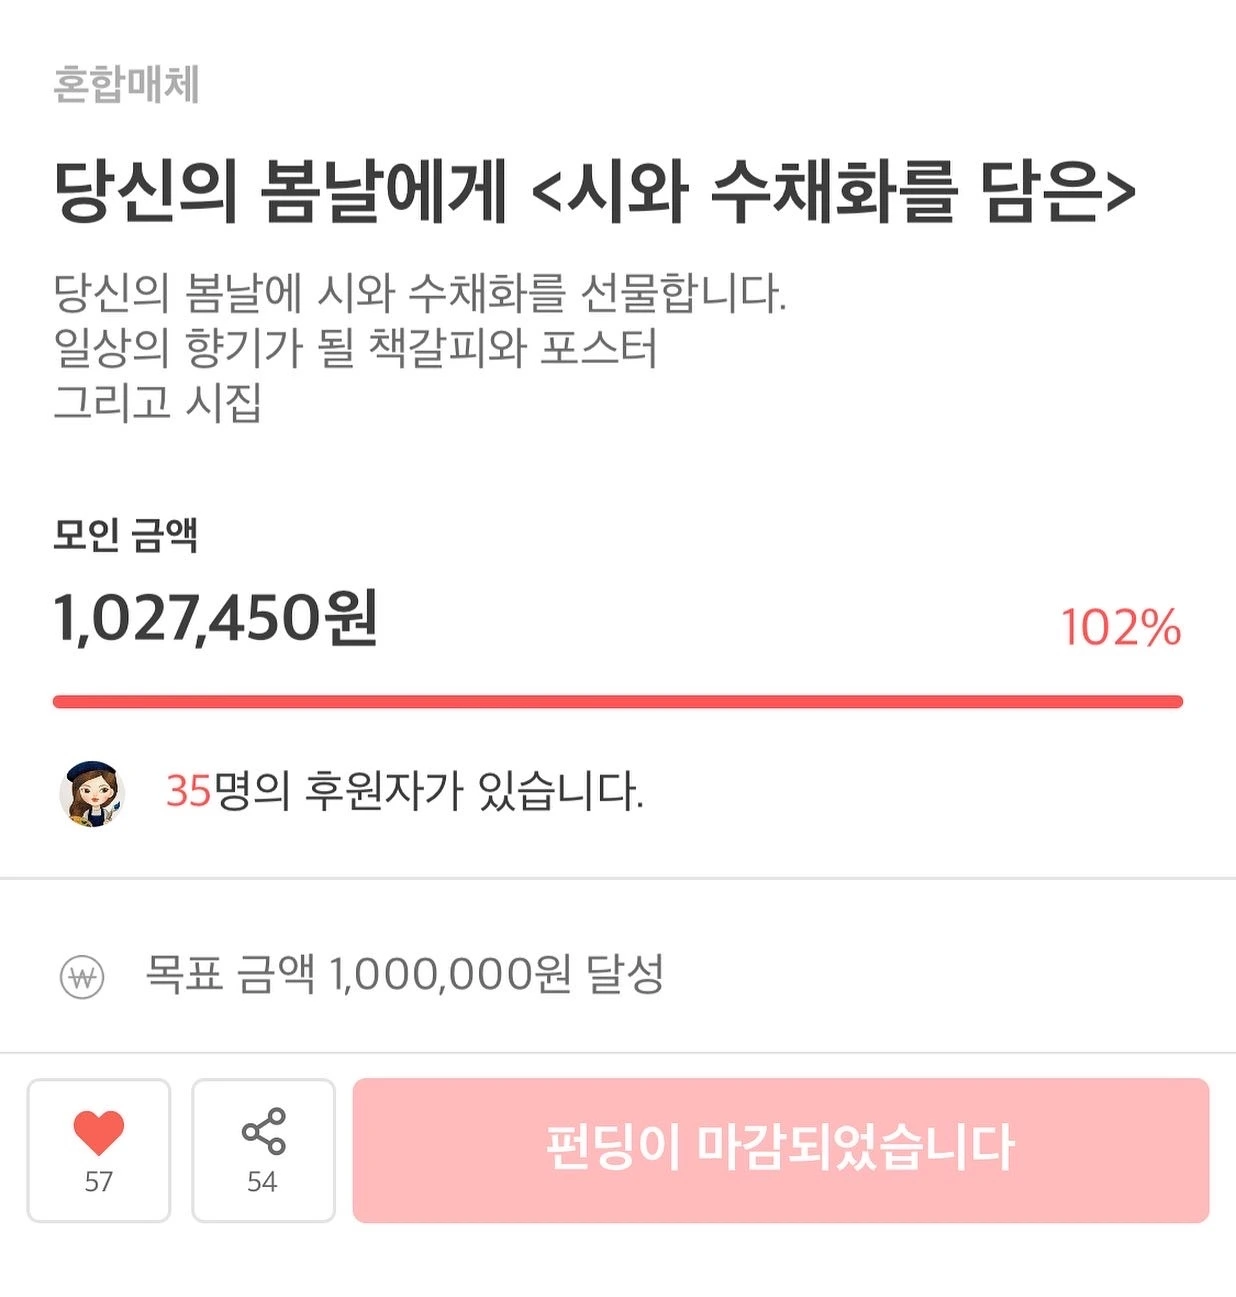Click the 1,027,450원 raised amount
This screenshot has width=1236, height=1297.
click(x=215, y=617)
